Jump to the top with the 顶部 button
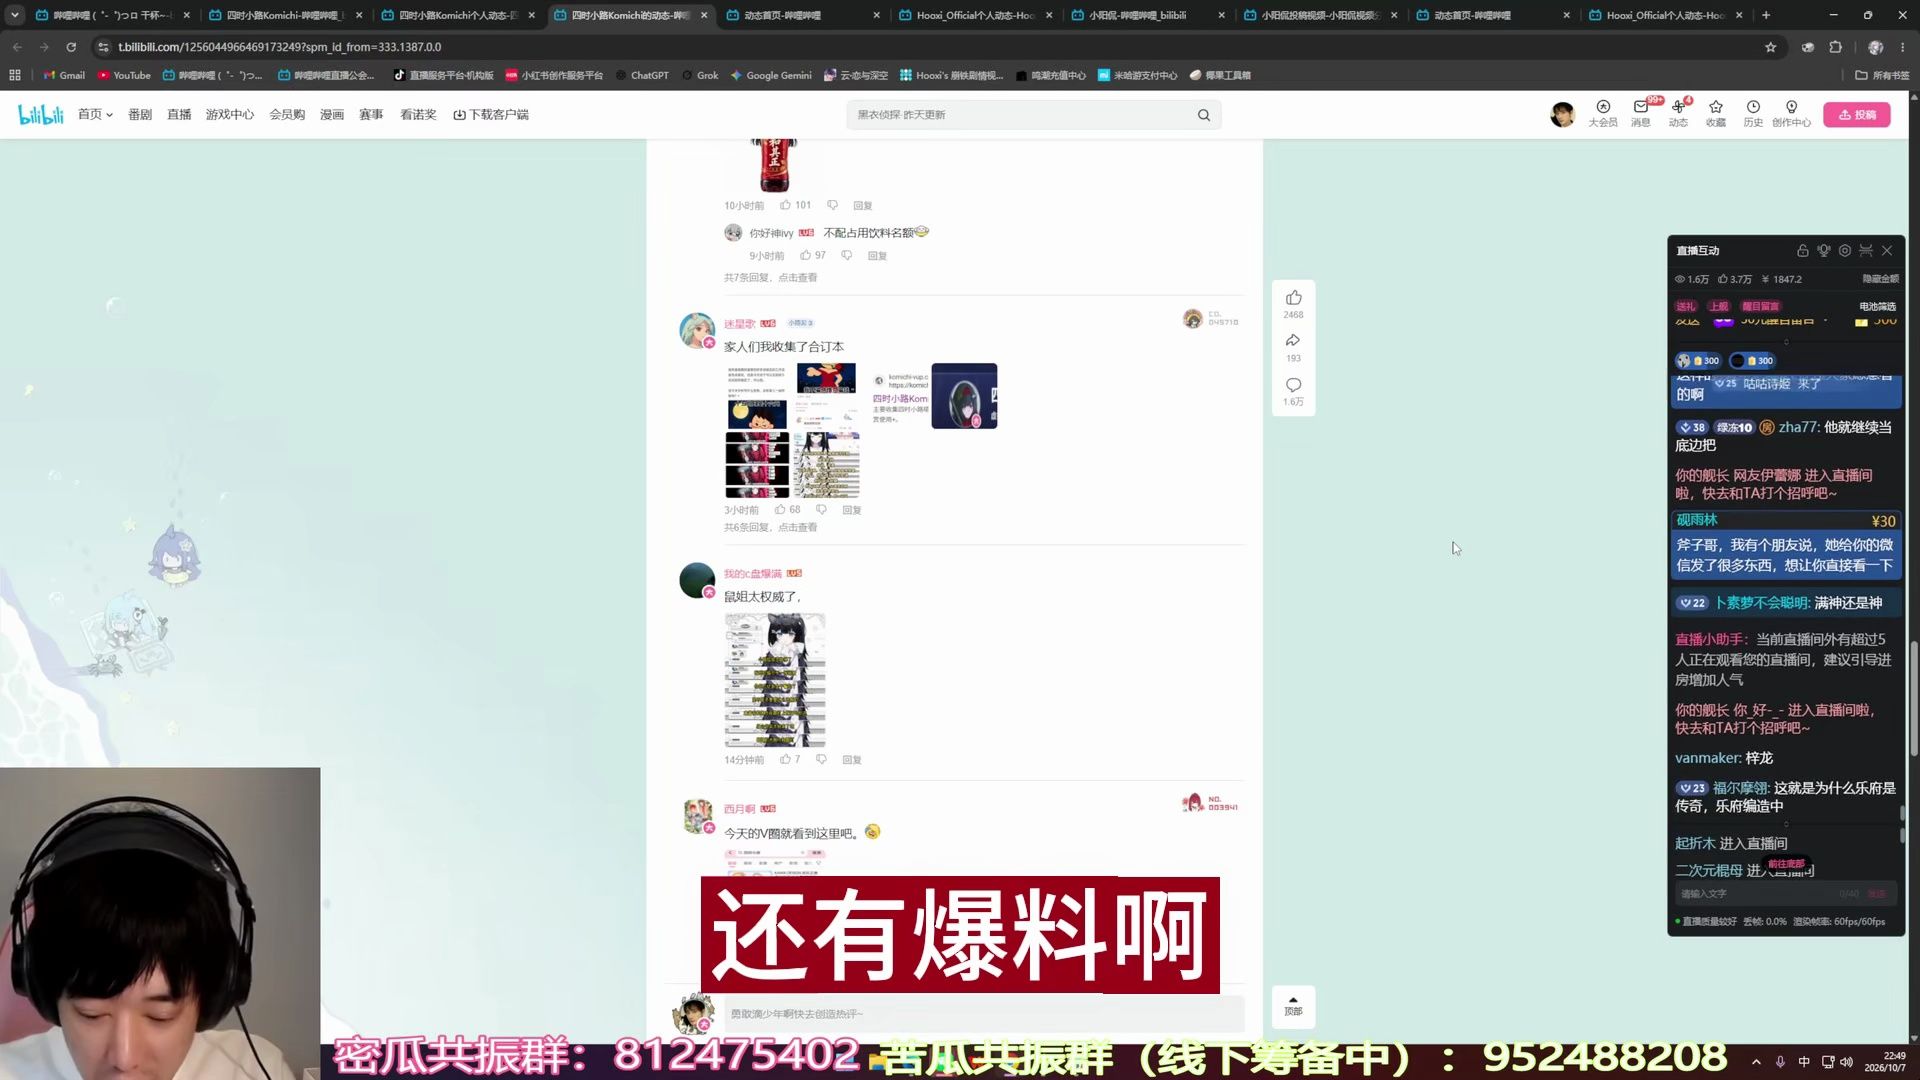The image size is (1920, 1080). point(1293,1006)
